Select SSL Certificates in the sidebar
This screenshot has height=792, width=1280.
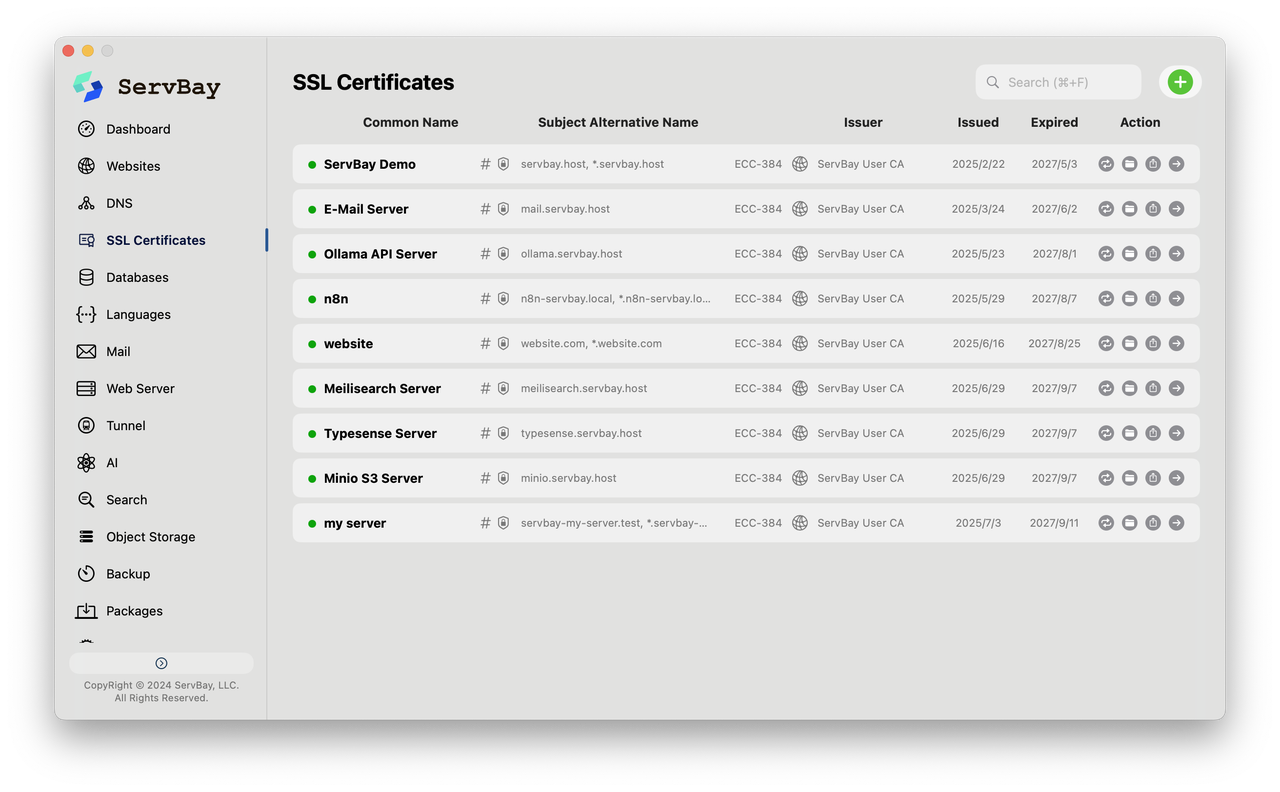(x=156, y=240)
